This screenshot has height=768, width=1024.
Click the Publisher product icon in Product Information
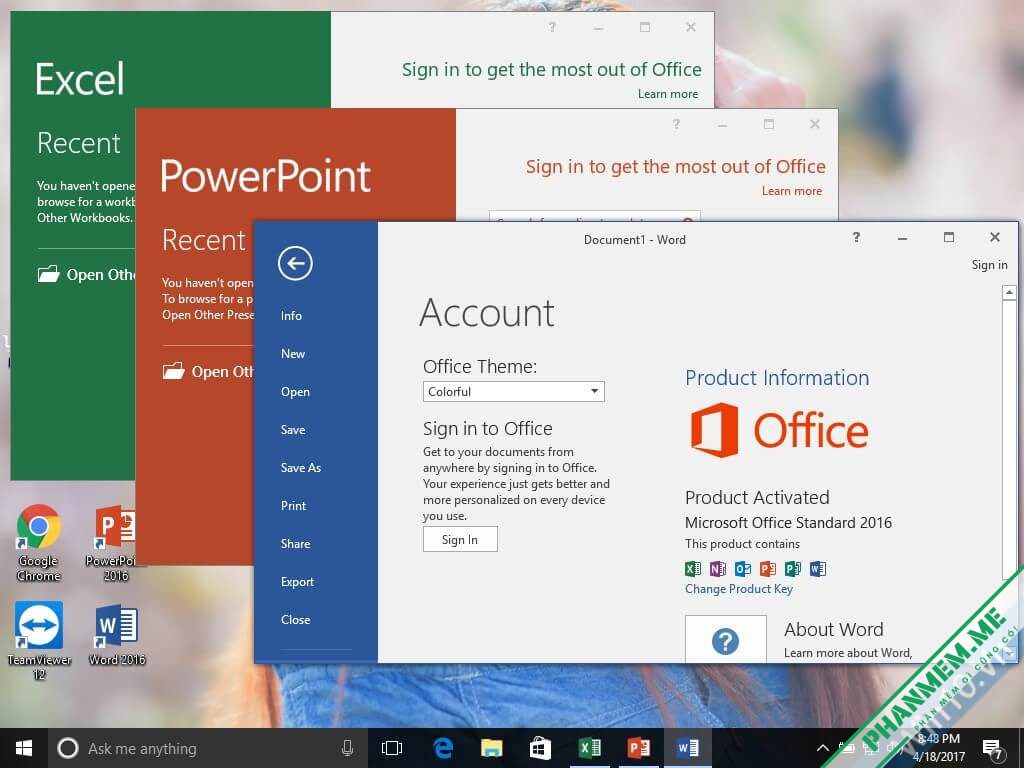(793, 569)
